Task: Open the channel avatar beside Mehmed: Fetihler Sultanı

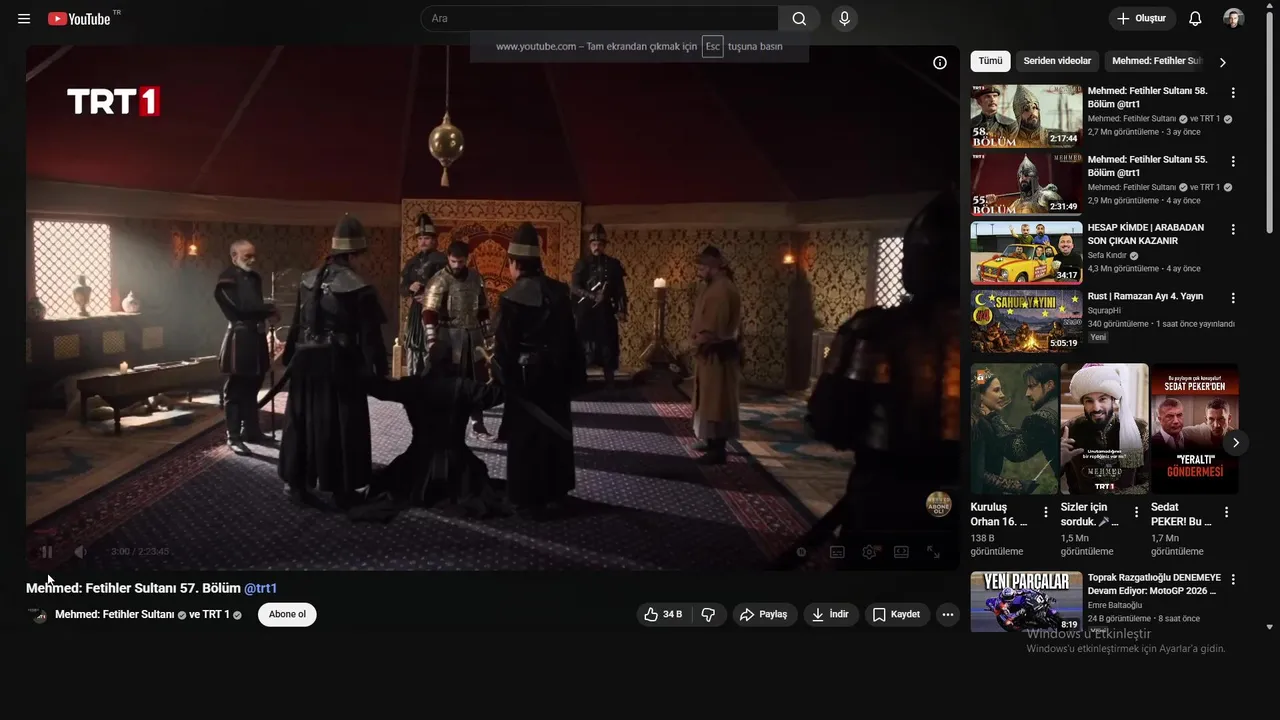Action: [38, 615]
